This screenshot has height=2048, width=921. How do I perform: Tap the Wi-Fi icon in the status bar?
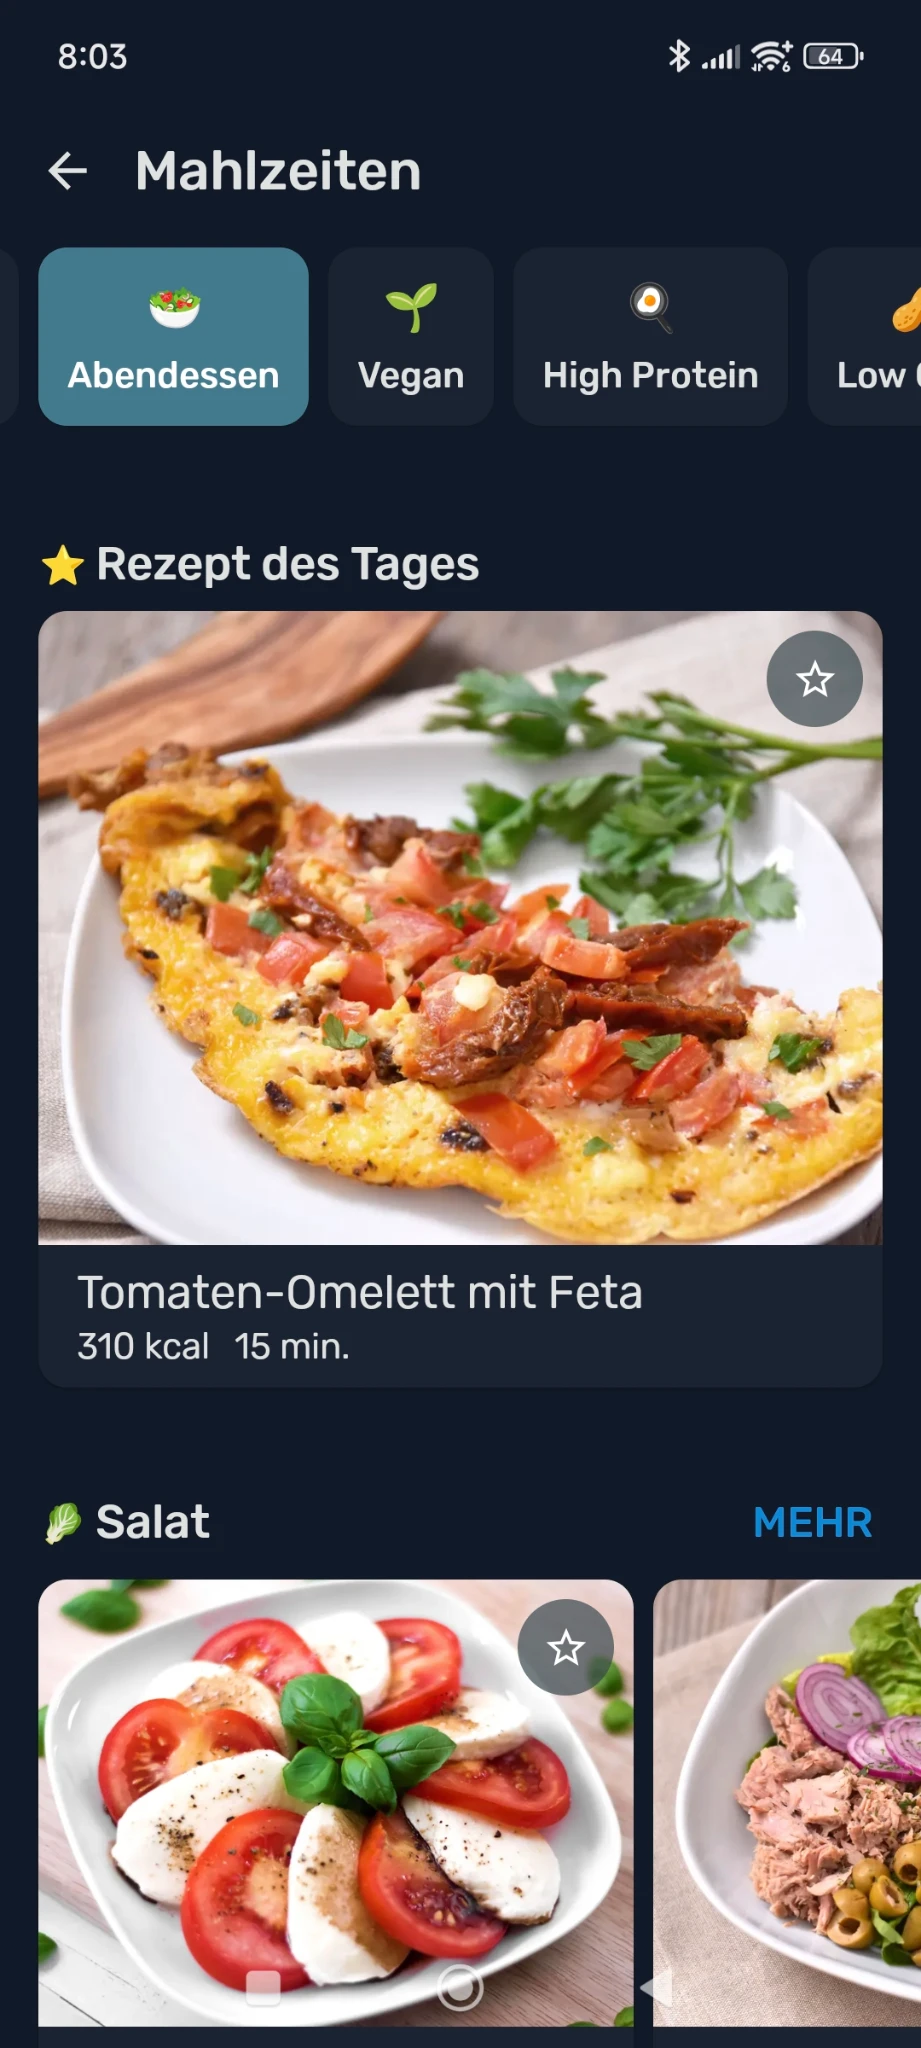tap(770, 57)
